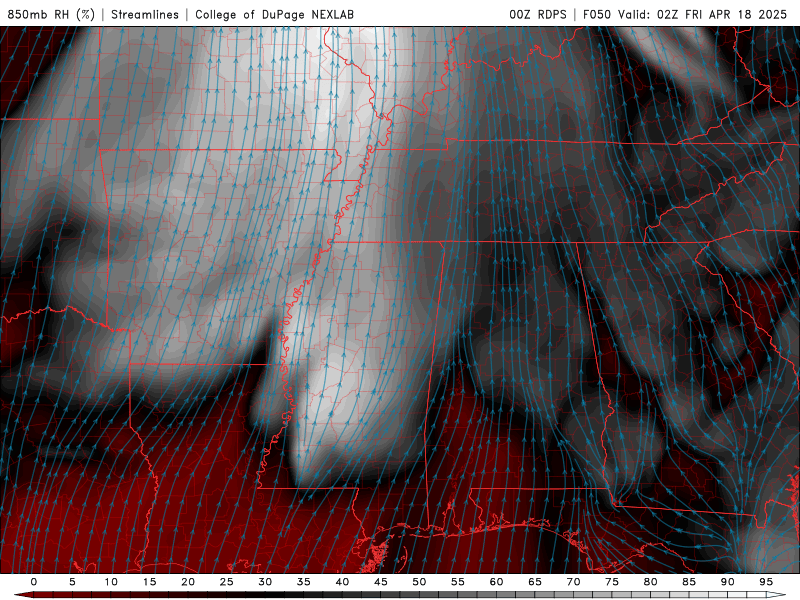
Task: Click the 15 label on the color scale
Action: click(x=149, y=582)
